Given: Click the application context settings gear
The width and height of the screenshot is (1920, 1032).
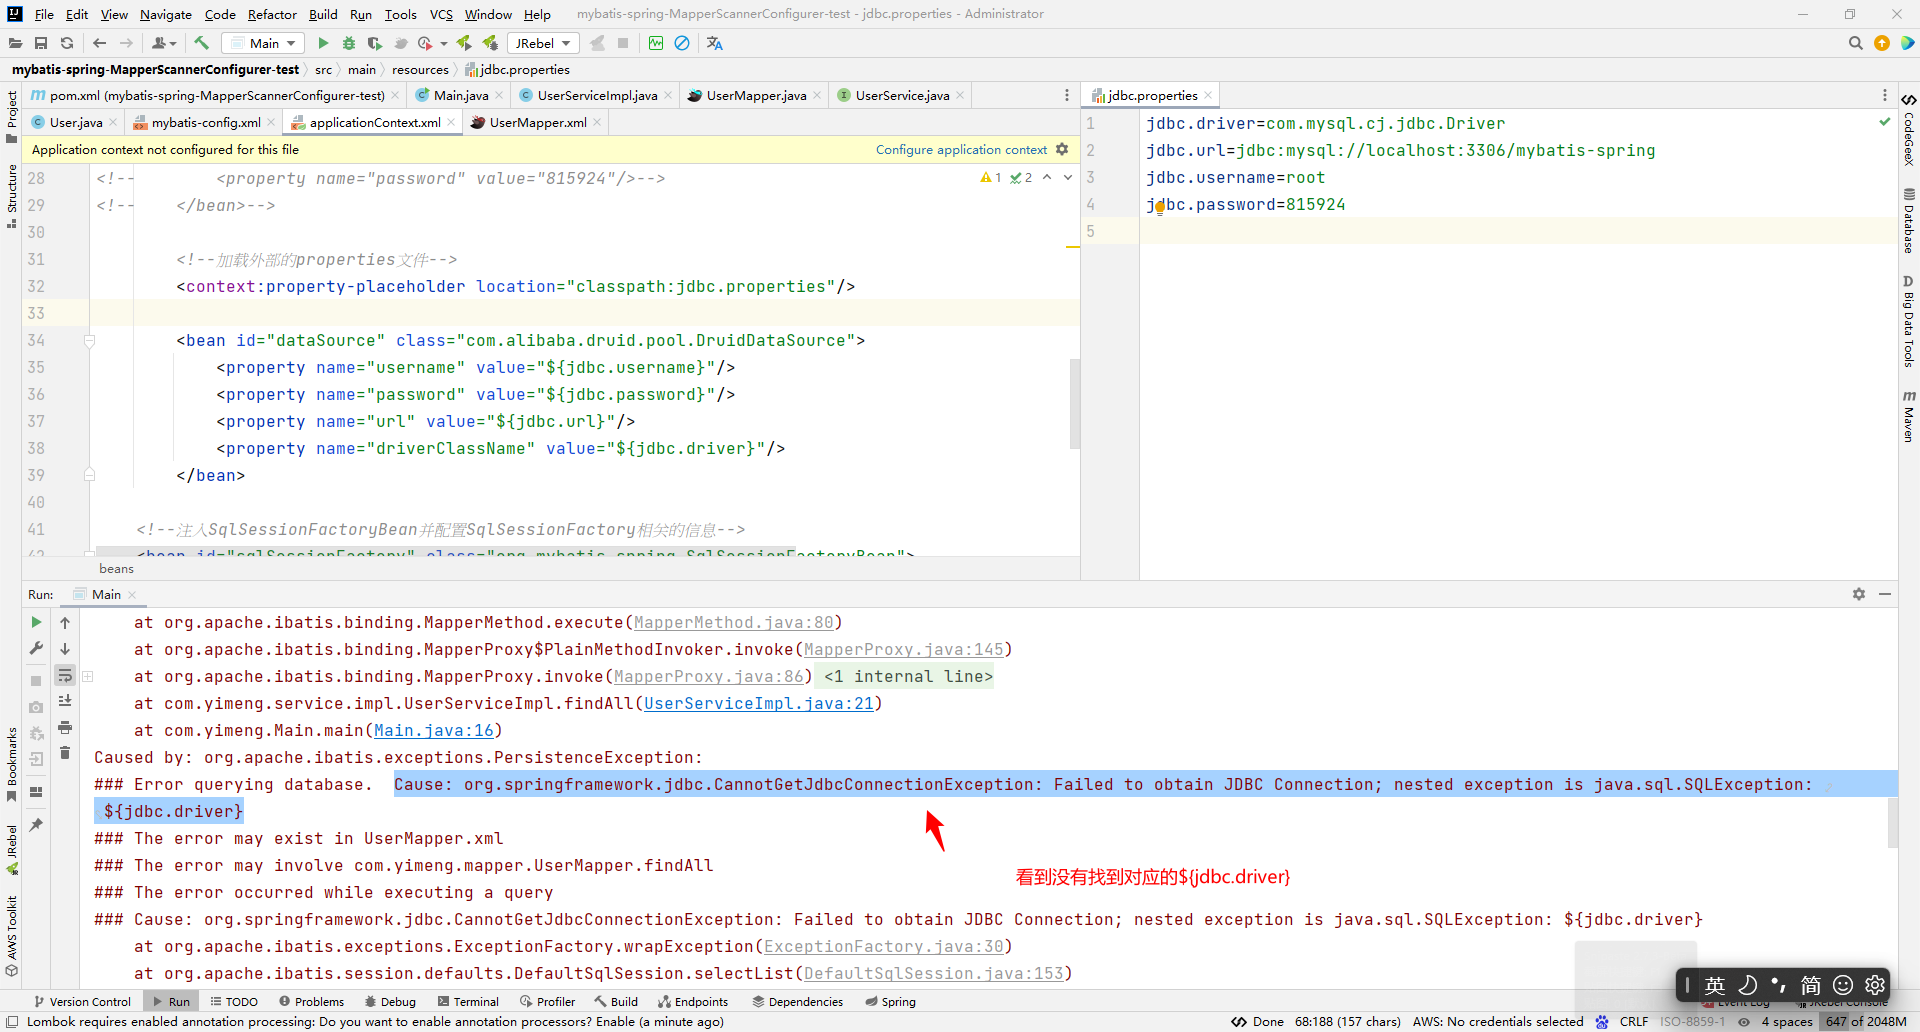Looking at the screenshot, I should [1062, 149].
